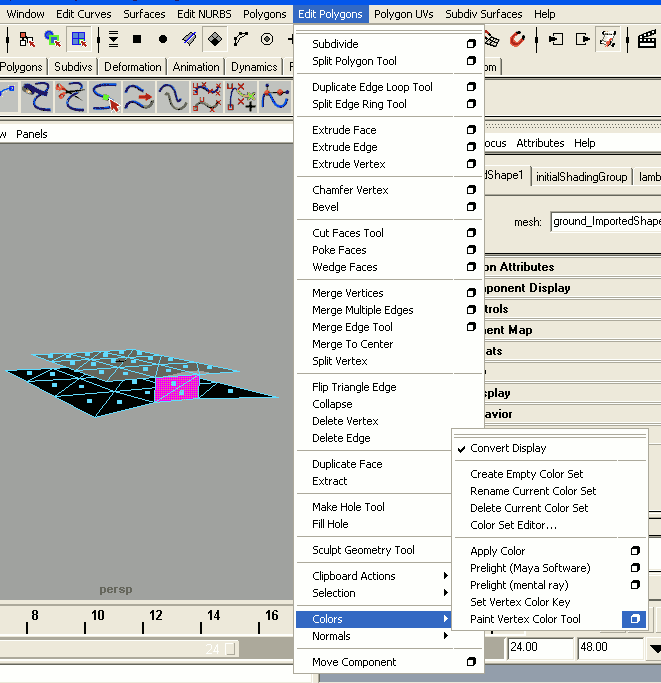Select the scissors cut curve shelf icon
661x683 pixels.
pos(69,97)
